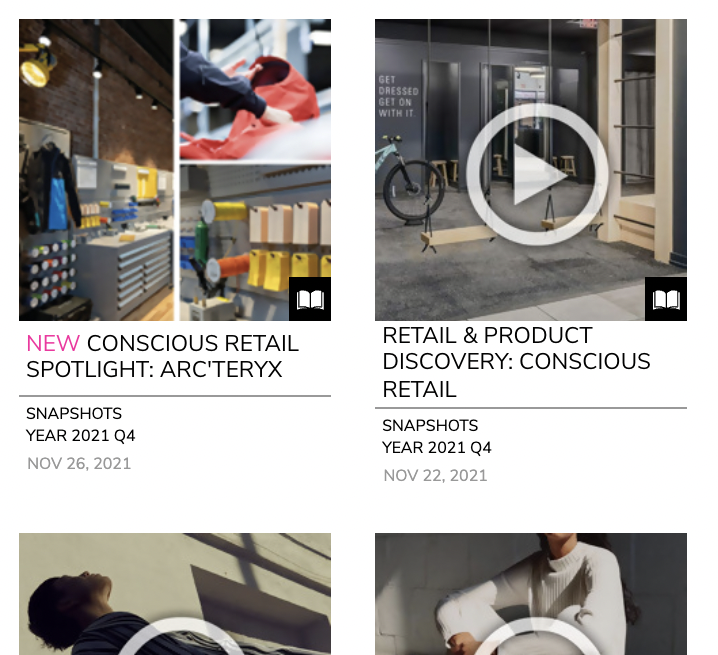Image resolution: width=718 pixels, height=655 pixels.
Task: Open thumbnail of woman in white sweater
Action: click(531, 594)
